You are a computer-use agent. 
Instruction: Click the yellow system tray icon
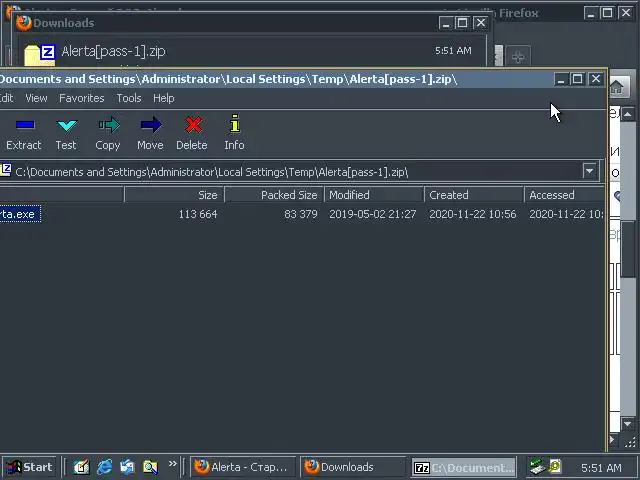click(555, 467)
